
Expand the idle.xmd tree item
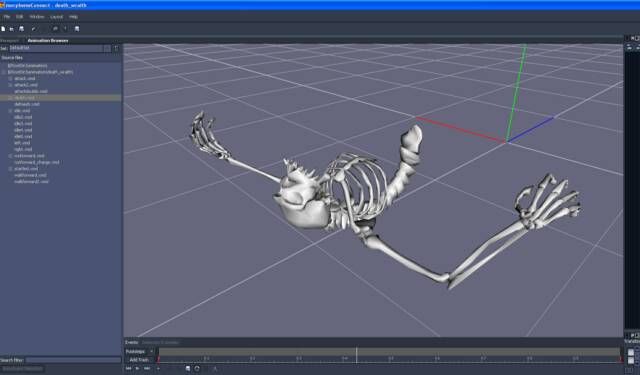[10, 111]
